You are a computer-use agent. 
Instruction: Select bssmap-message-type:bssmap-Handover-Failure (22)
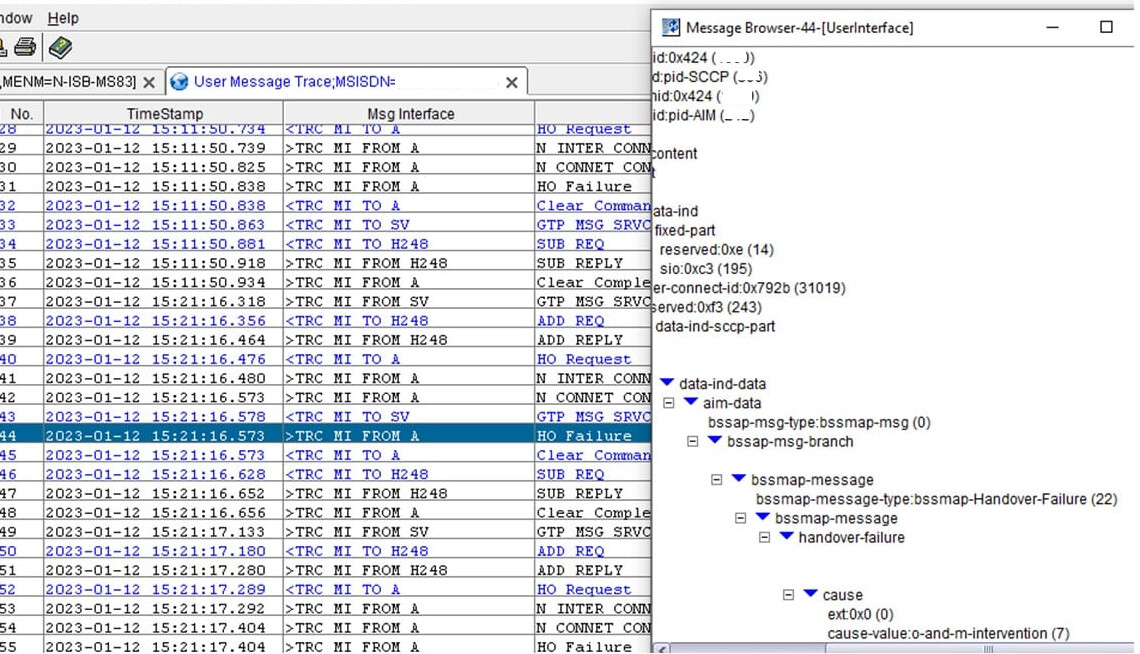click(x=936, y=499)
